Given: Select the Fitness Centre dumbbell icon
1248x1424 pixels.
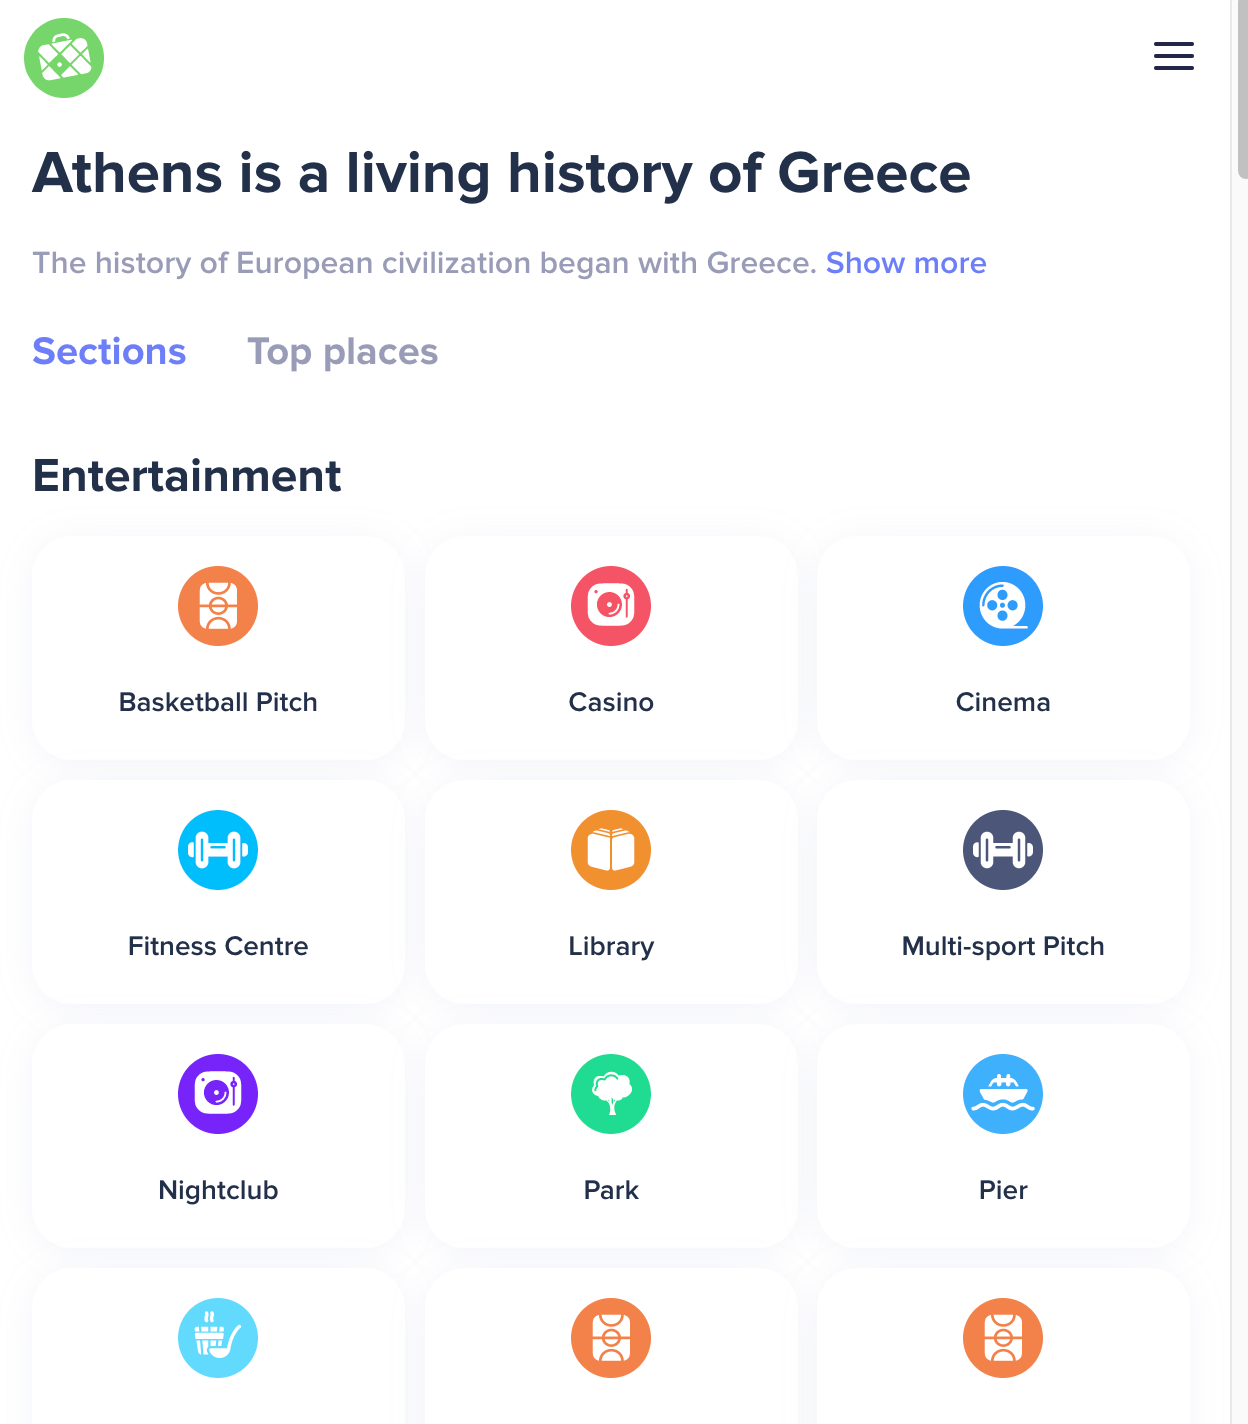Looking at the screenshot, I should pos(218,850).
